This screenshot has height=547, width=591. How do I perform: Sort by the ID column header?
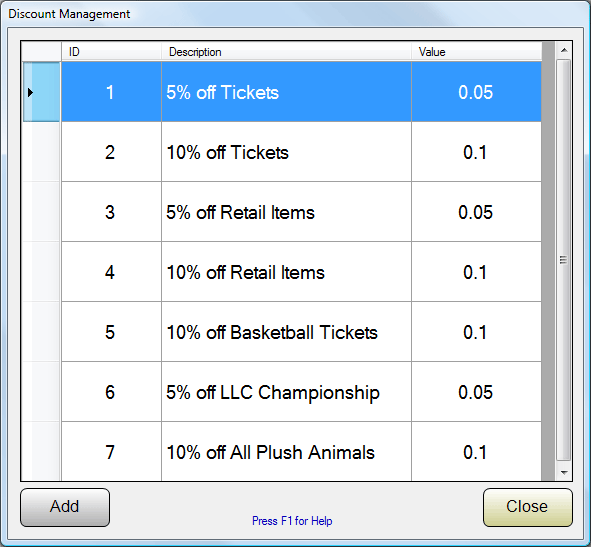tap(112, 52)
